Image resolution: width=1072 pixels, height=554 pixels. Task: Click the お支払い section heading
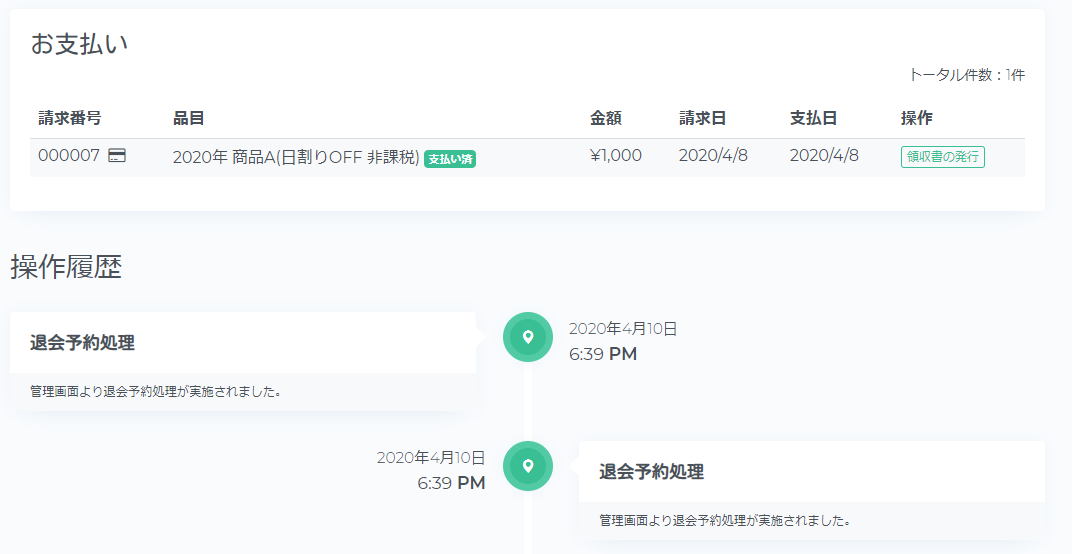click(79, 44)
